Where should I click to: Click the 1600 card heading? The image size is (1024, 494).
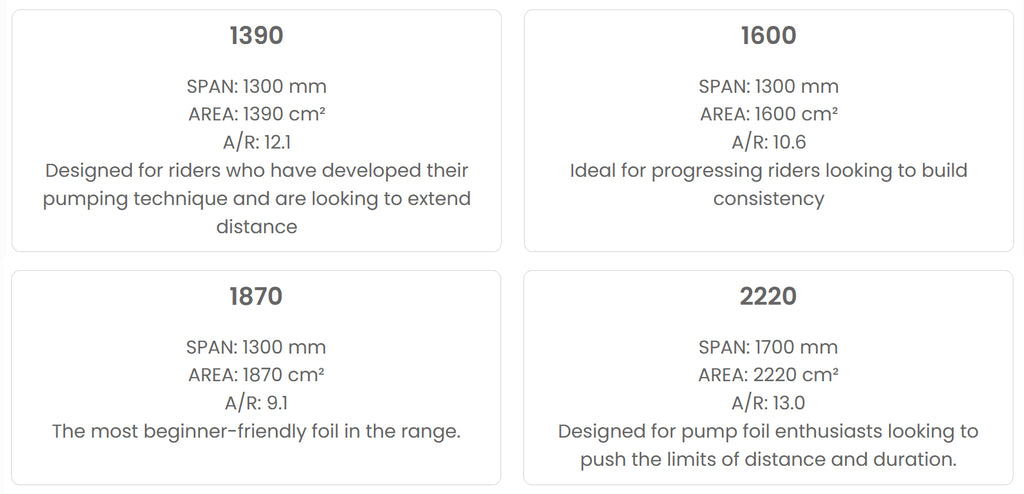coord(769,36)
